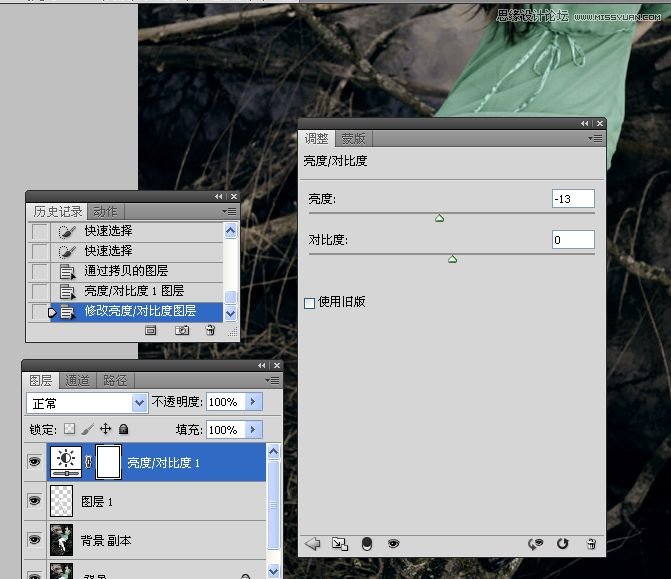
Task: Return to adjustment list with back arrow
Action: click(313, 544)
